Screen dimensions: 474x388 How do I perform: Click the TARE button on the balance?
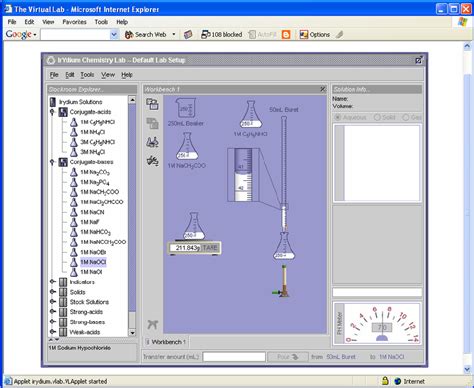pyautogui.click(x=210, y=248)
